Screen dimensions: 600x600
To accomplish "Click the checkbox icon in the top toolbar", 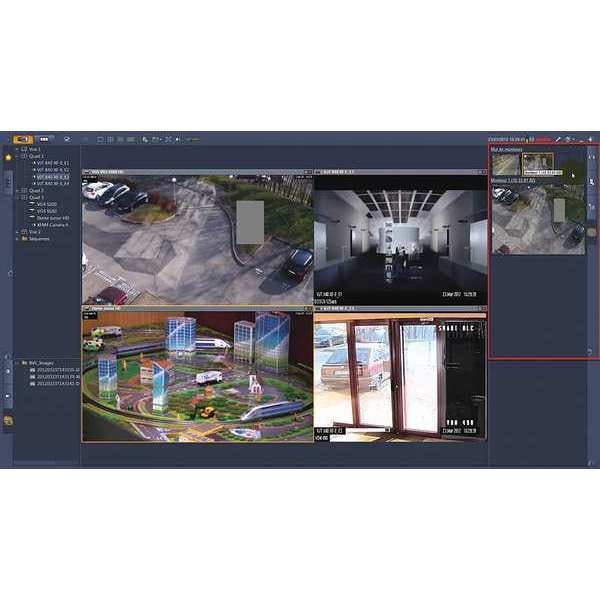I will pos(66,139).
